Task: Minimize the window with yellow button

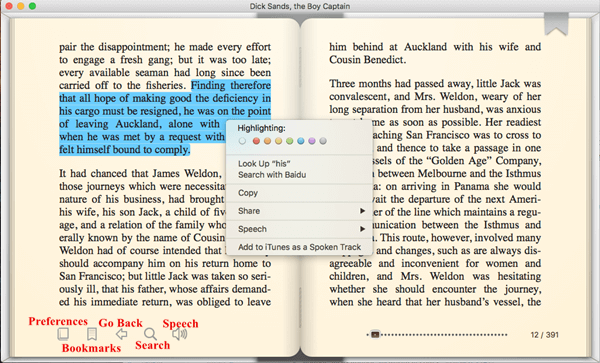Action: pos(21,6)
